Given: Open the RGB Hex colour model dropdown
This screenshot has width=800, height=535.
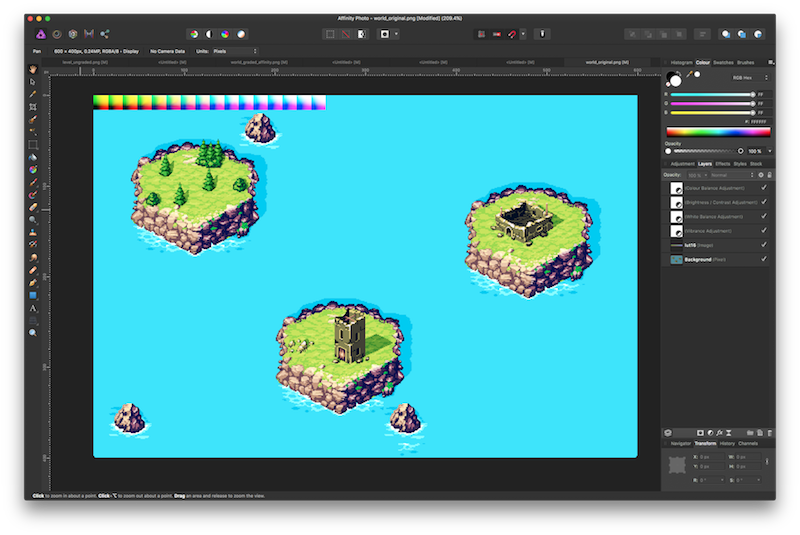Looking at the screenshot, I should [751, 77].
